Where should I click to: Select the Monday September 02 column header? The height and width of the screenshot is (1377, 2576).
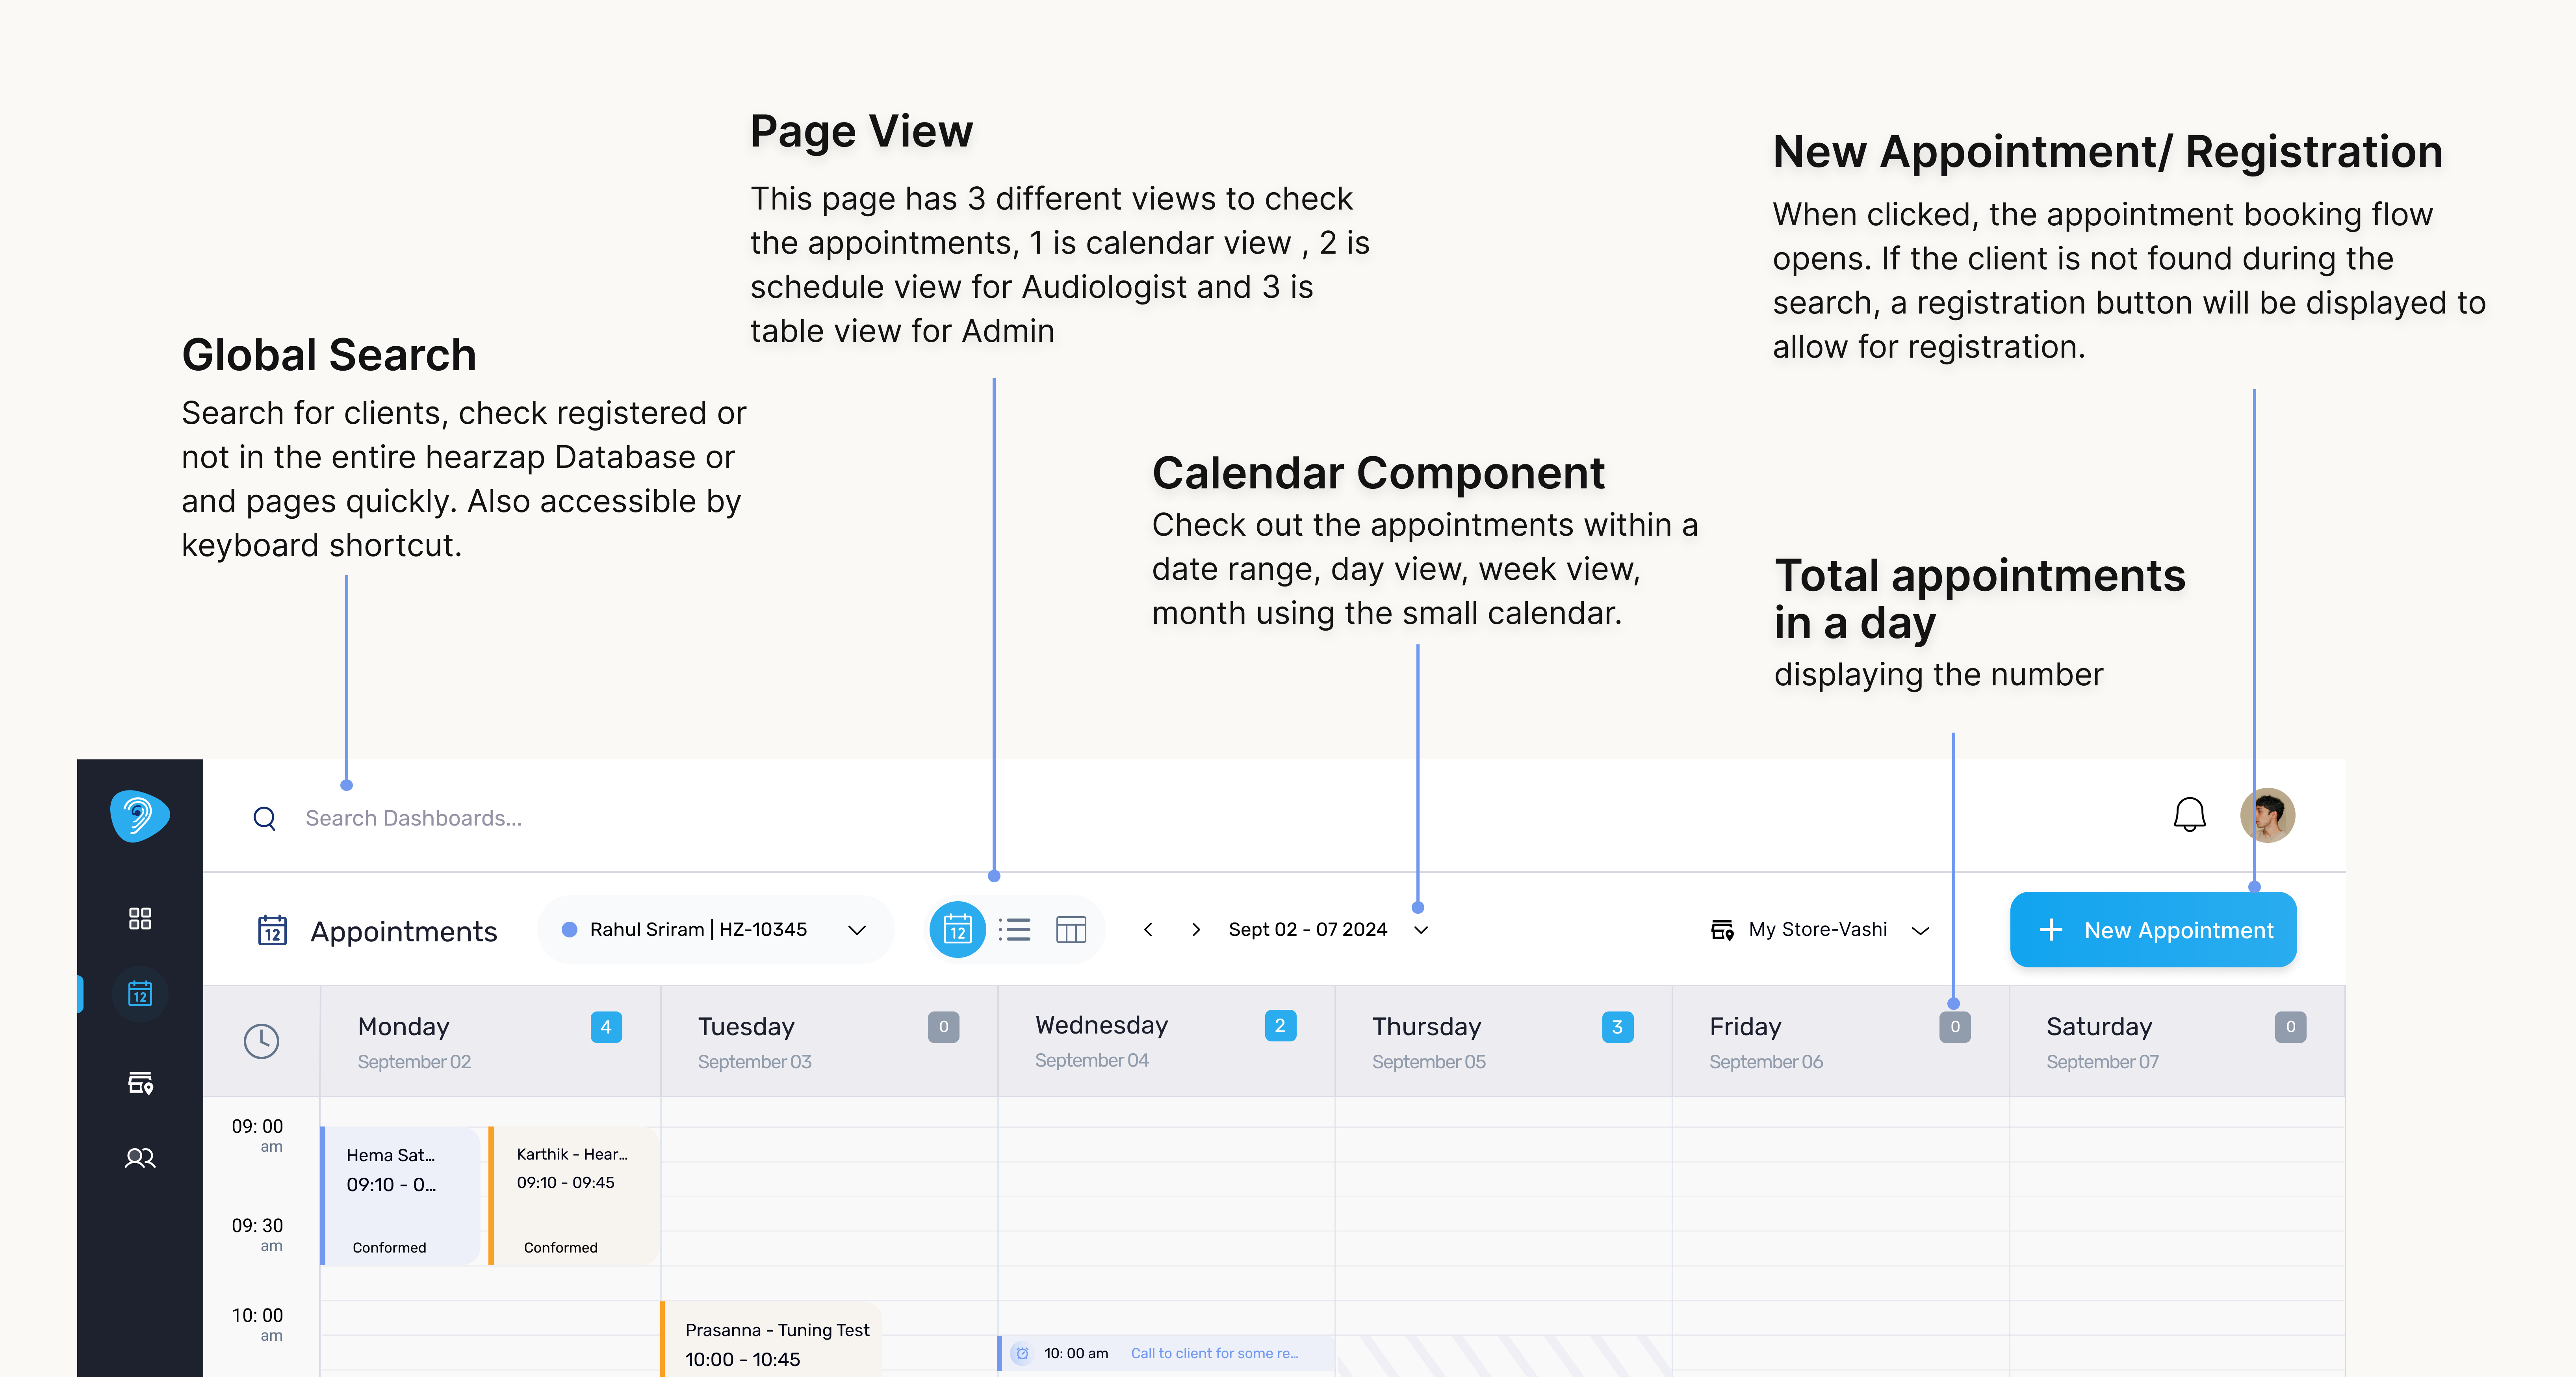coord(490,1042)
